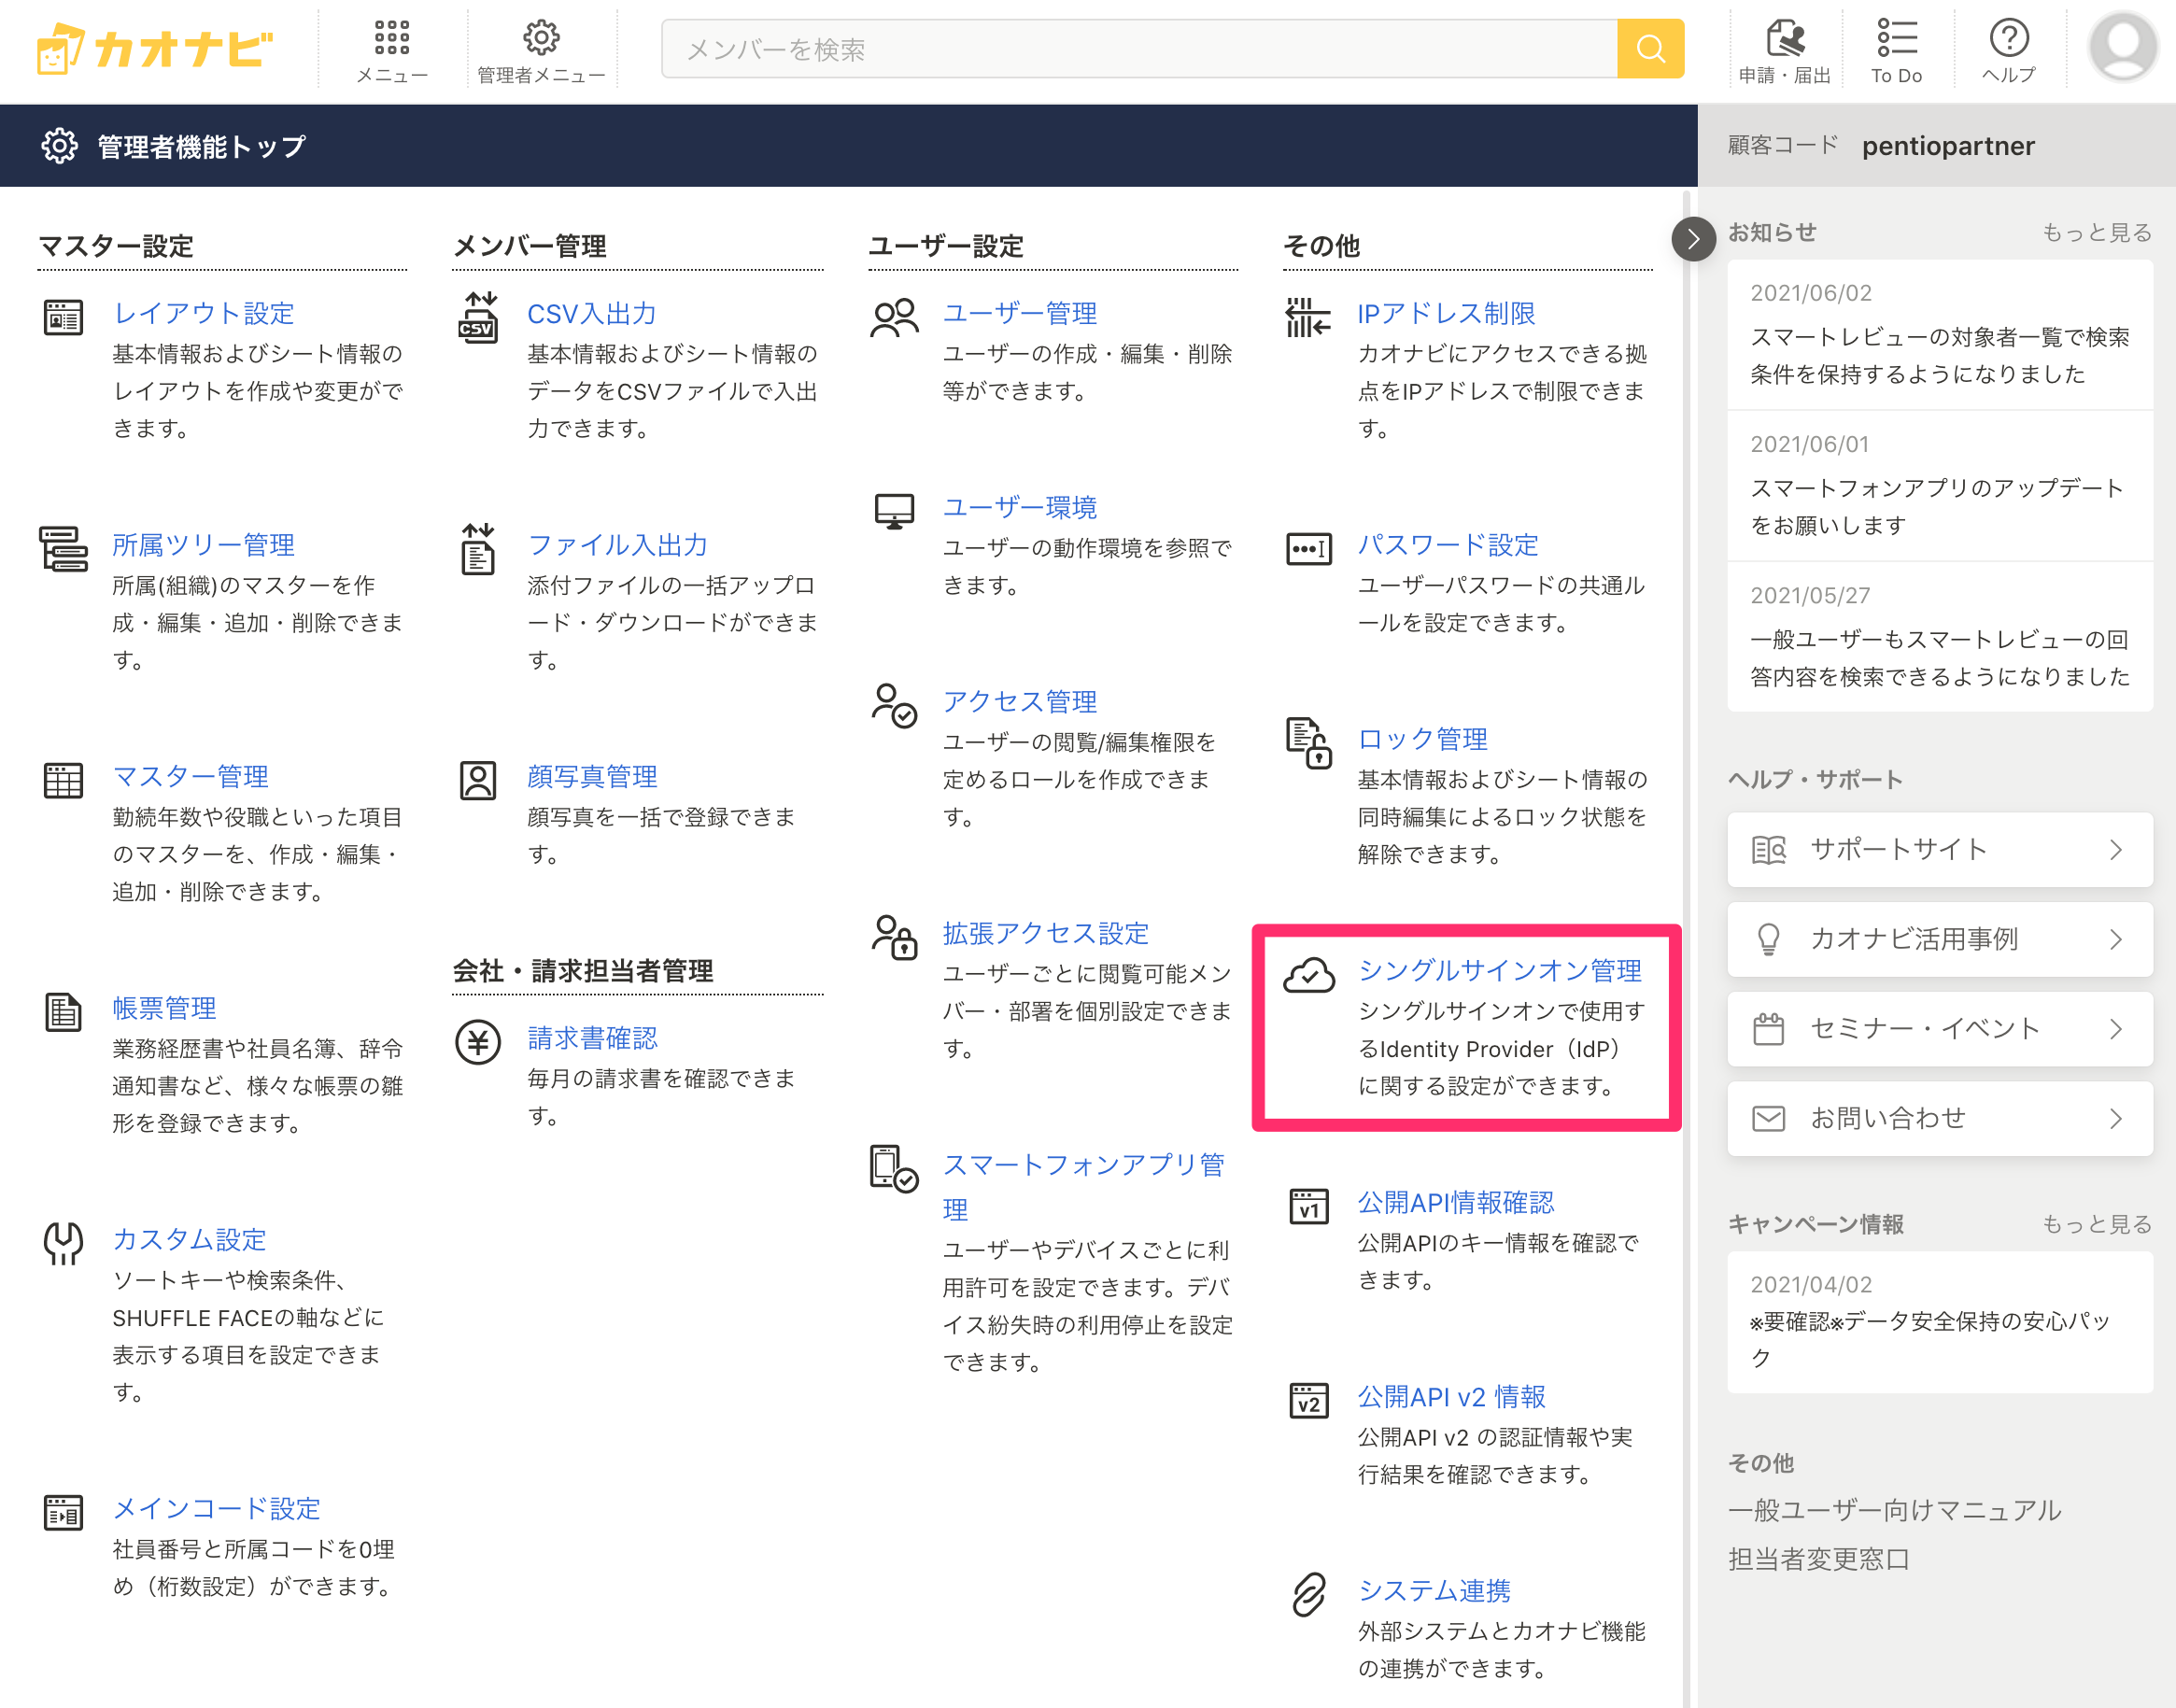Click the yellow search magnifier button
2176x1708 pixels.
tap(1650, 48)
